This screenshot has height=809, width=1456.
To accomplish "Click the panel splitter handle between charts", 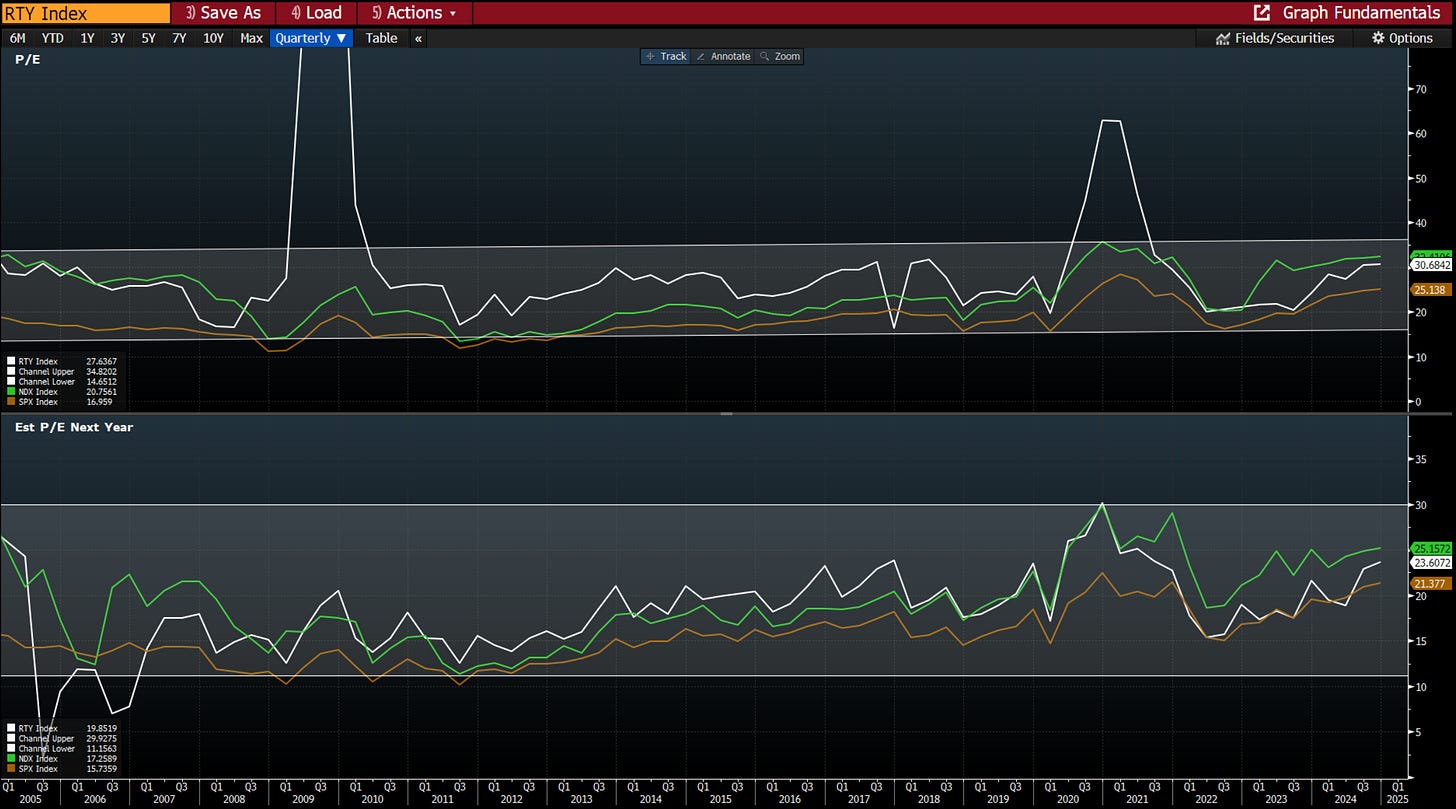I will pos(728,412).
